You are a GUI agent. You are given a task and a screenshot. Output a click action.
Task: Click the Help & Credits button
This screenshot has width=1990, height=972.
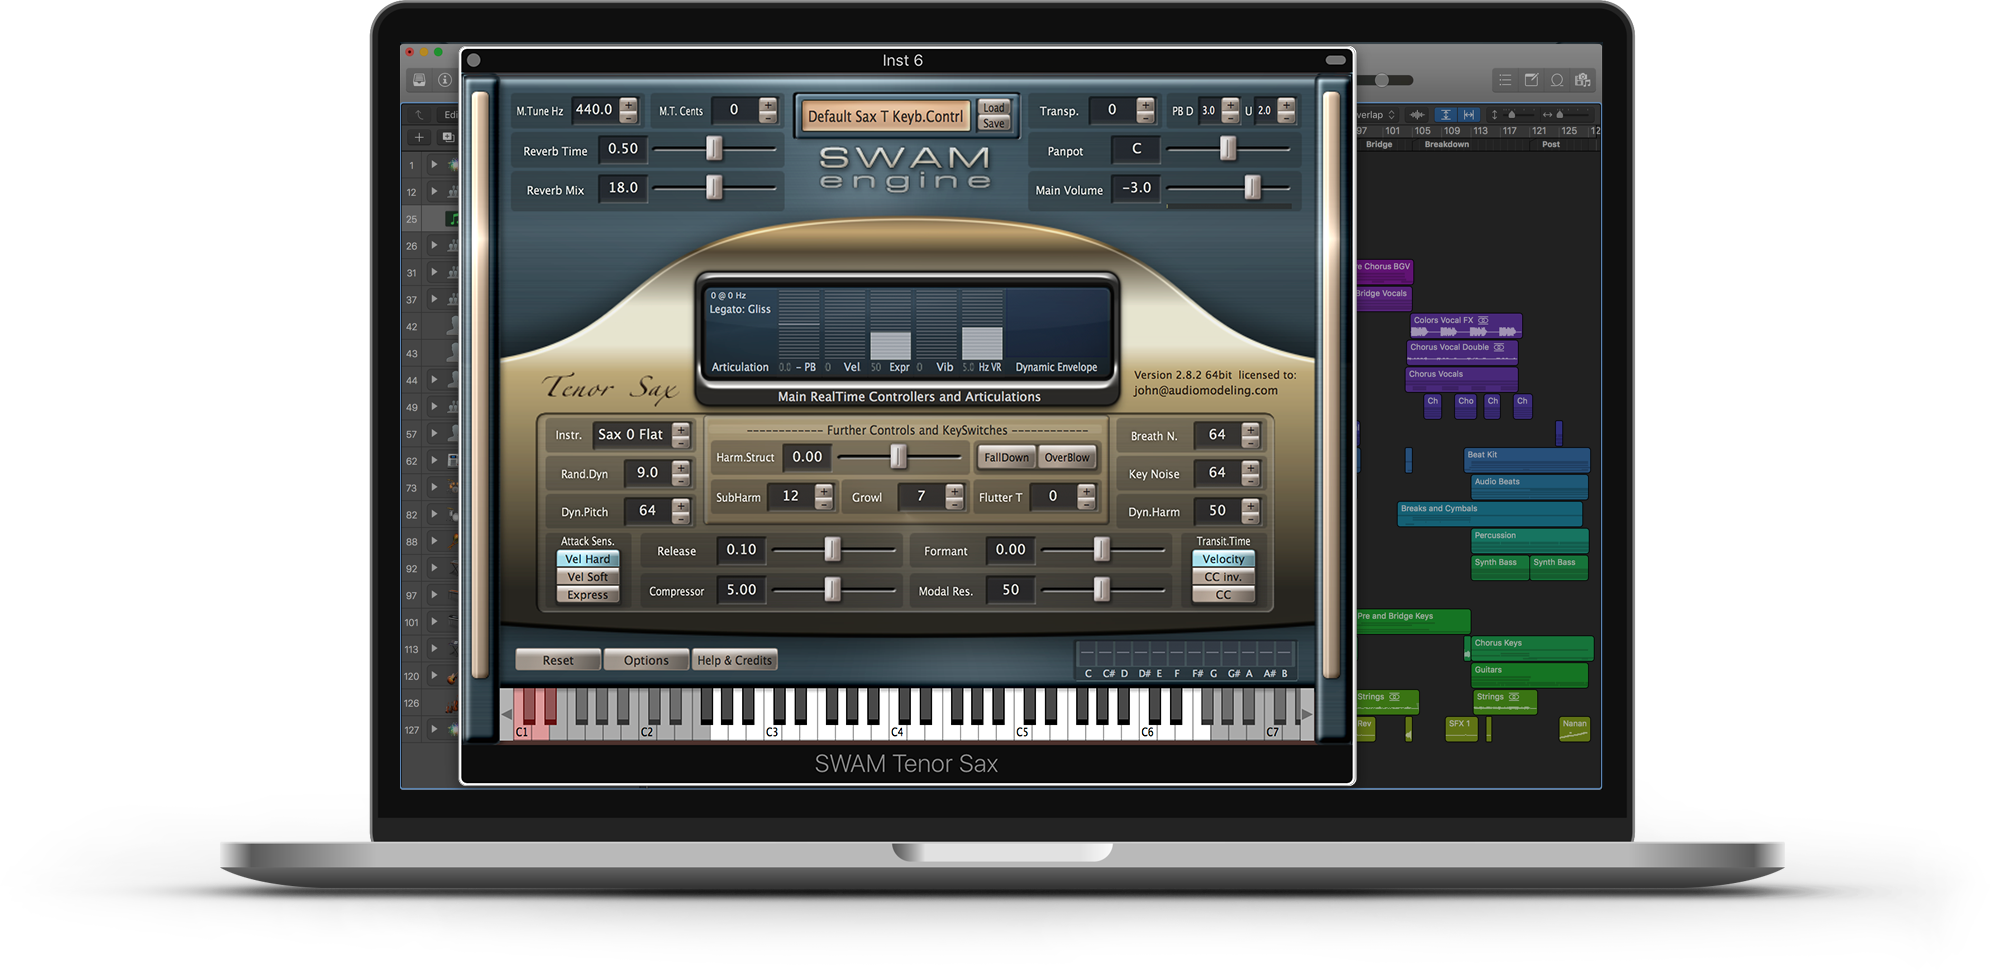[x=735, y=659]
